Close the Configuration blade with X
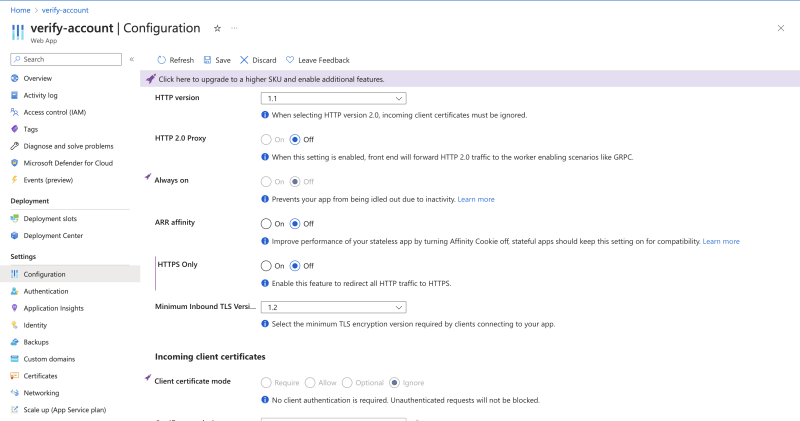Viewport: 800px width, 421px height. click(x=781, y=28)
